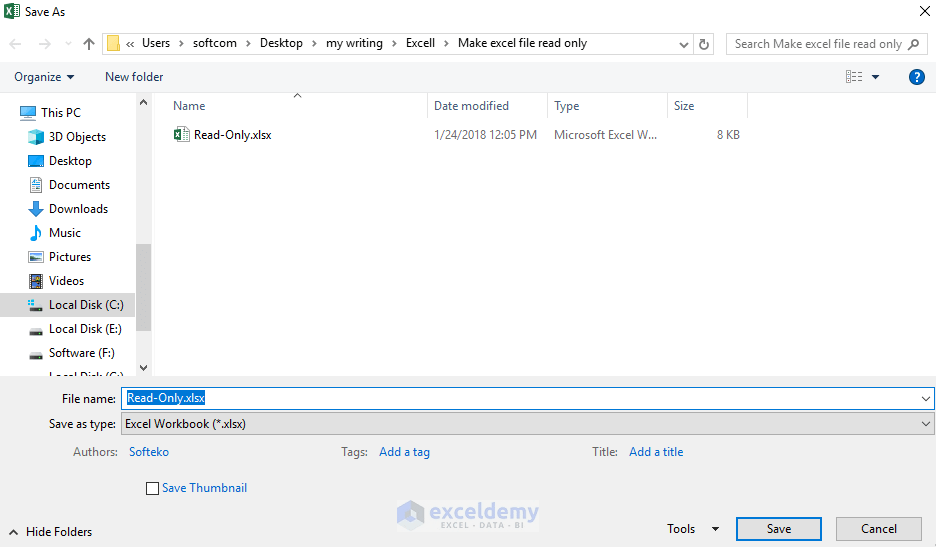The height and width of the screenshot is (547, 936).
Task: Select This PC in navigation pane
Action: (x=60, y=113)
